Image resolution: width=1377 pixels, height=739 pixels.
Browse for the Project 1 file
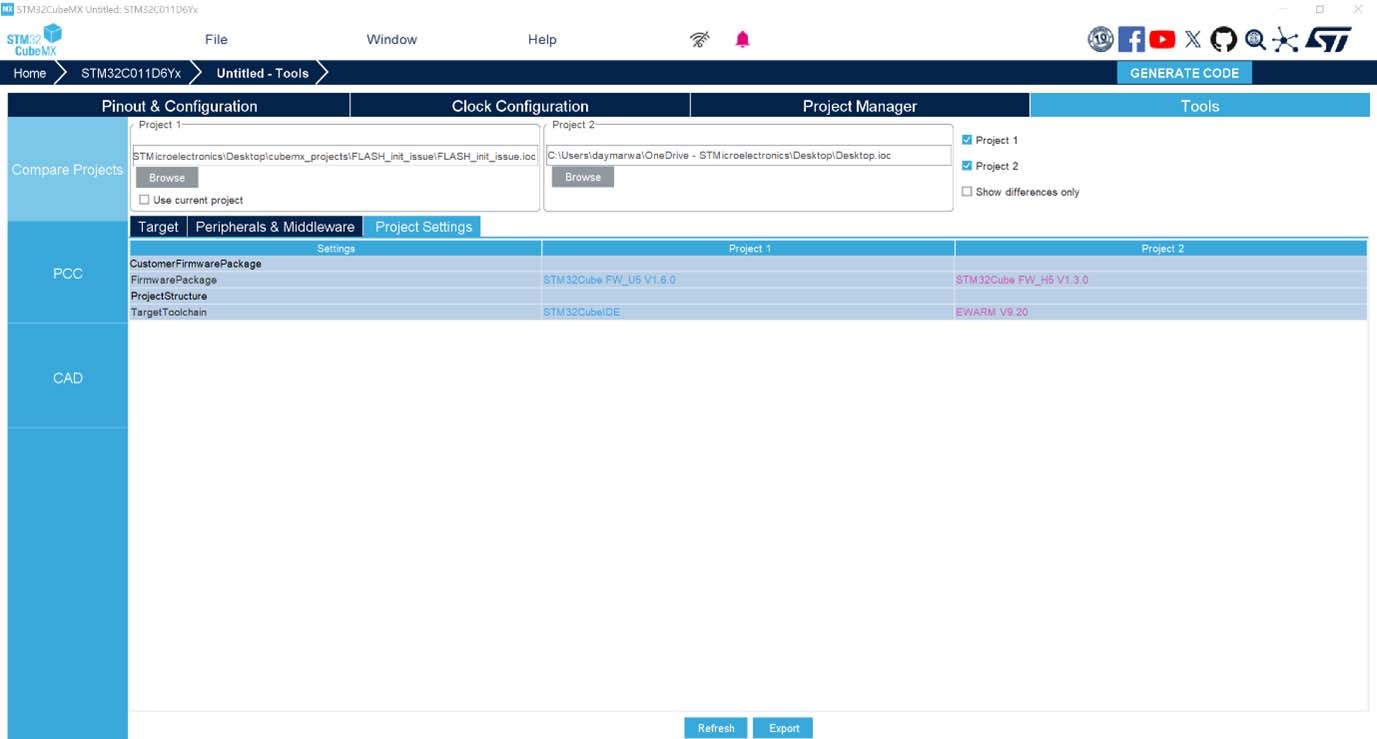tap(167, 177)
